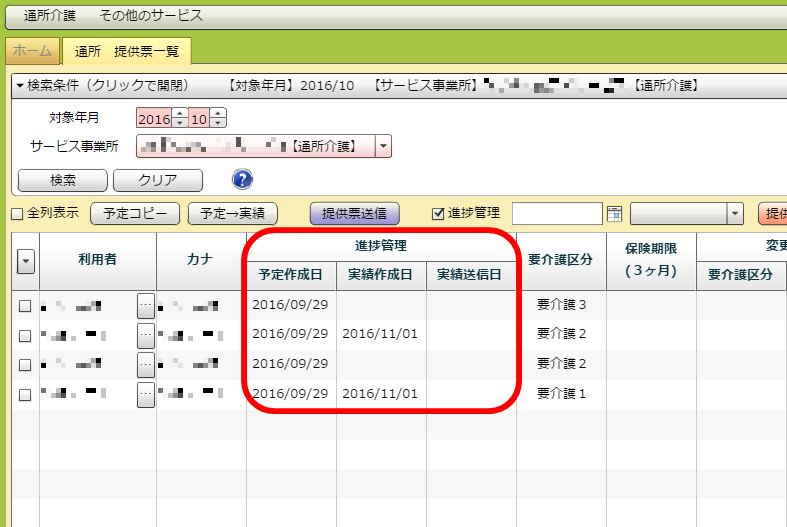This screenshot has height=527, width=787.
Task: Open the 通所介護 menu
Action: [53, 16]
